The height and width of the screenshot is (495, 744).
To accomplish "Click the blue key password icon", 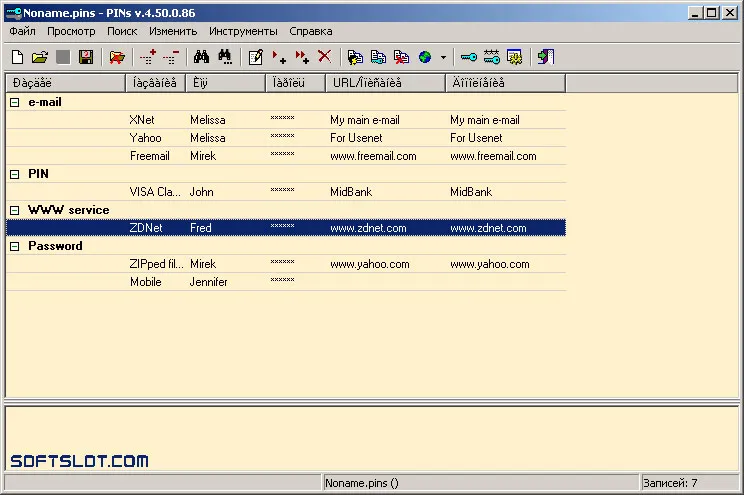I will (468, 57).
